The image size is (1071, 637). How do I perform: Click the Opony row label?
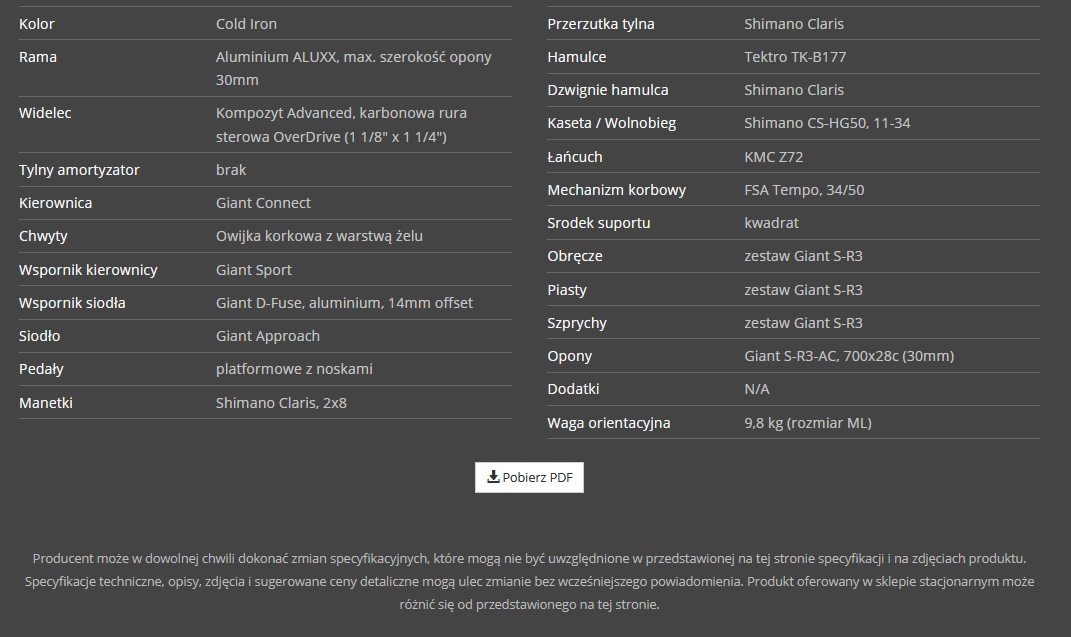570,356
